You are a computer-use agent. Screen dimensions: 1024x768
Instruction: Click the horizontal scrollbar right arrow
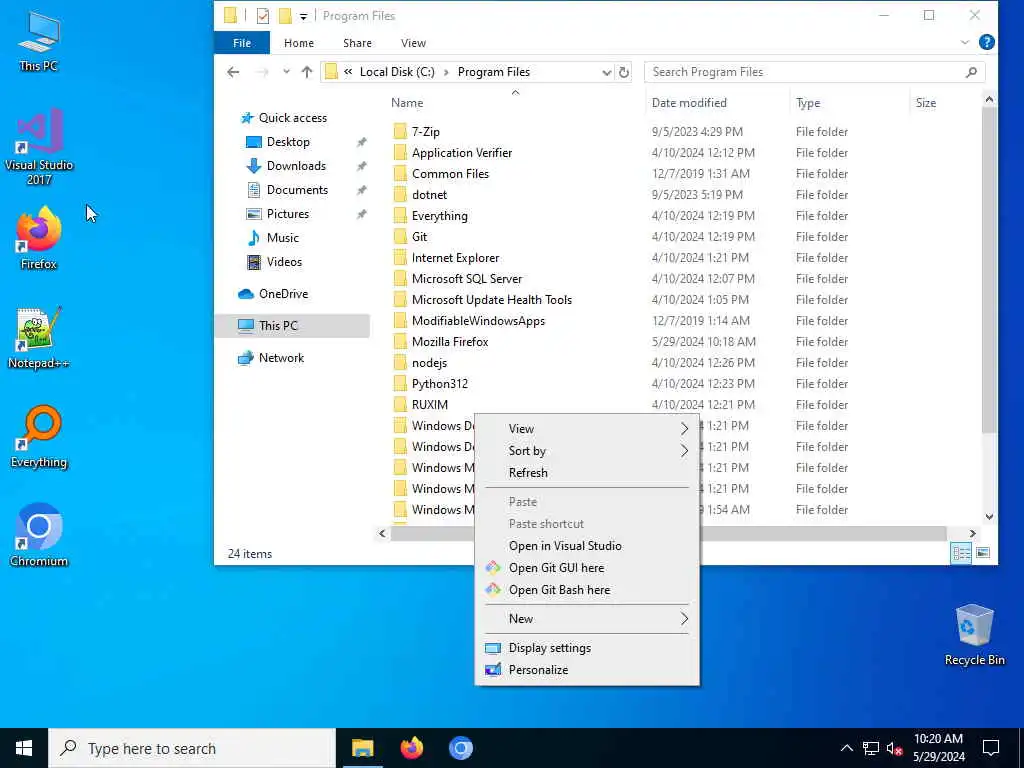point(972,534)
